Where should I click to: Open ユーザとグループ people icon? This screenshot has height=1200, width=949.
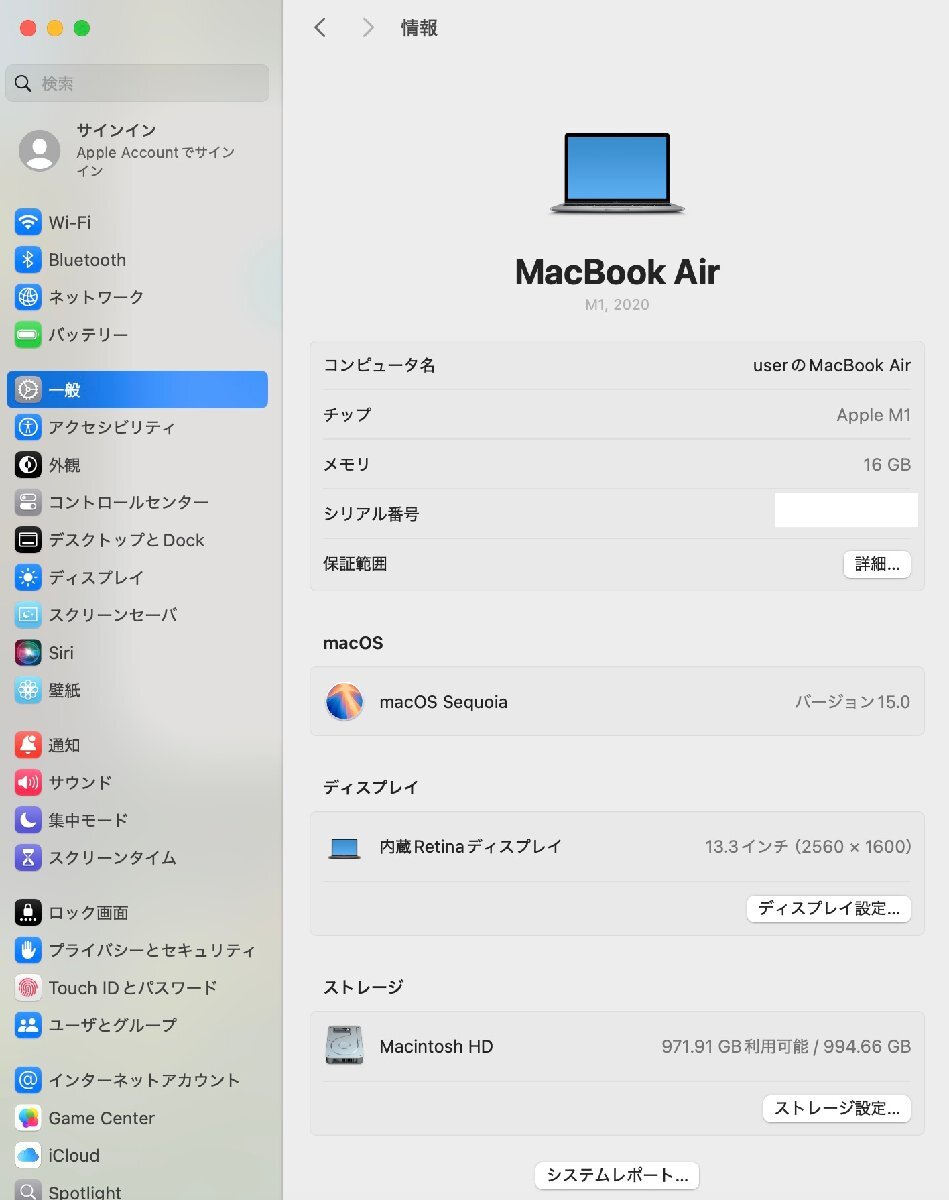(28, 1025)
